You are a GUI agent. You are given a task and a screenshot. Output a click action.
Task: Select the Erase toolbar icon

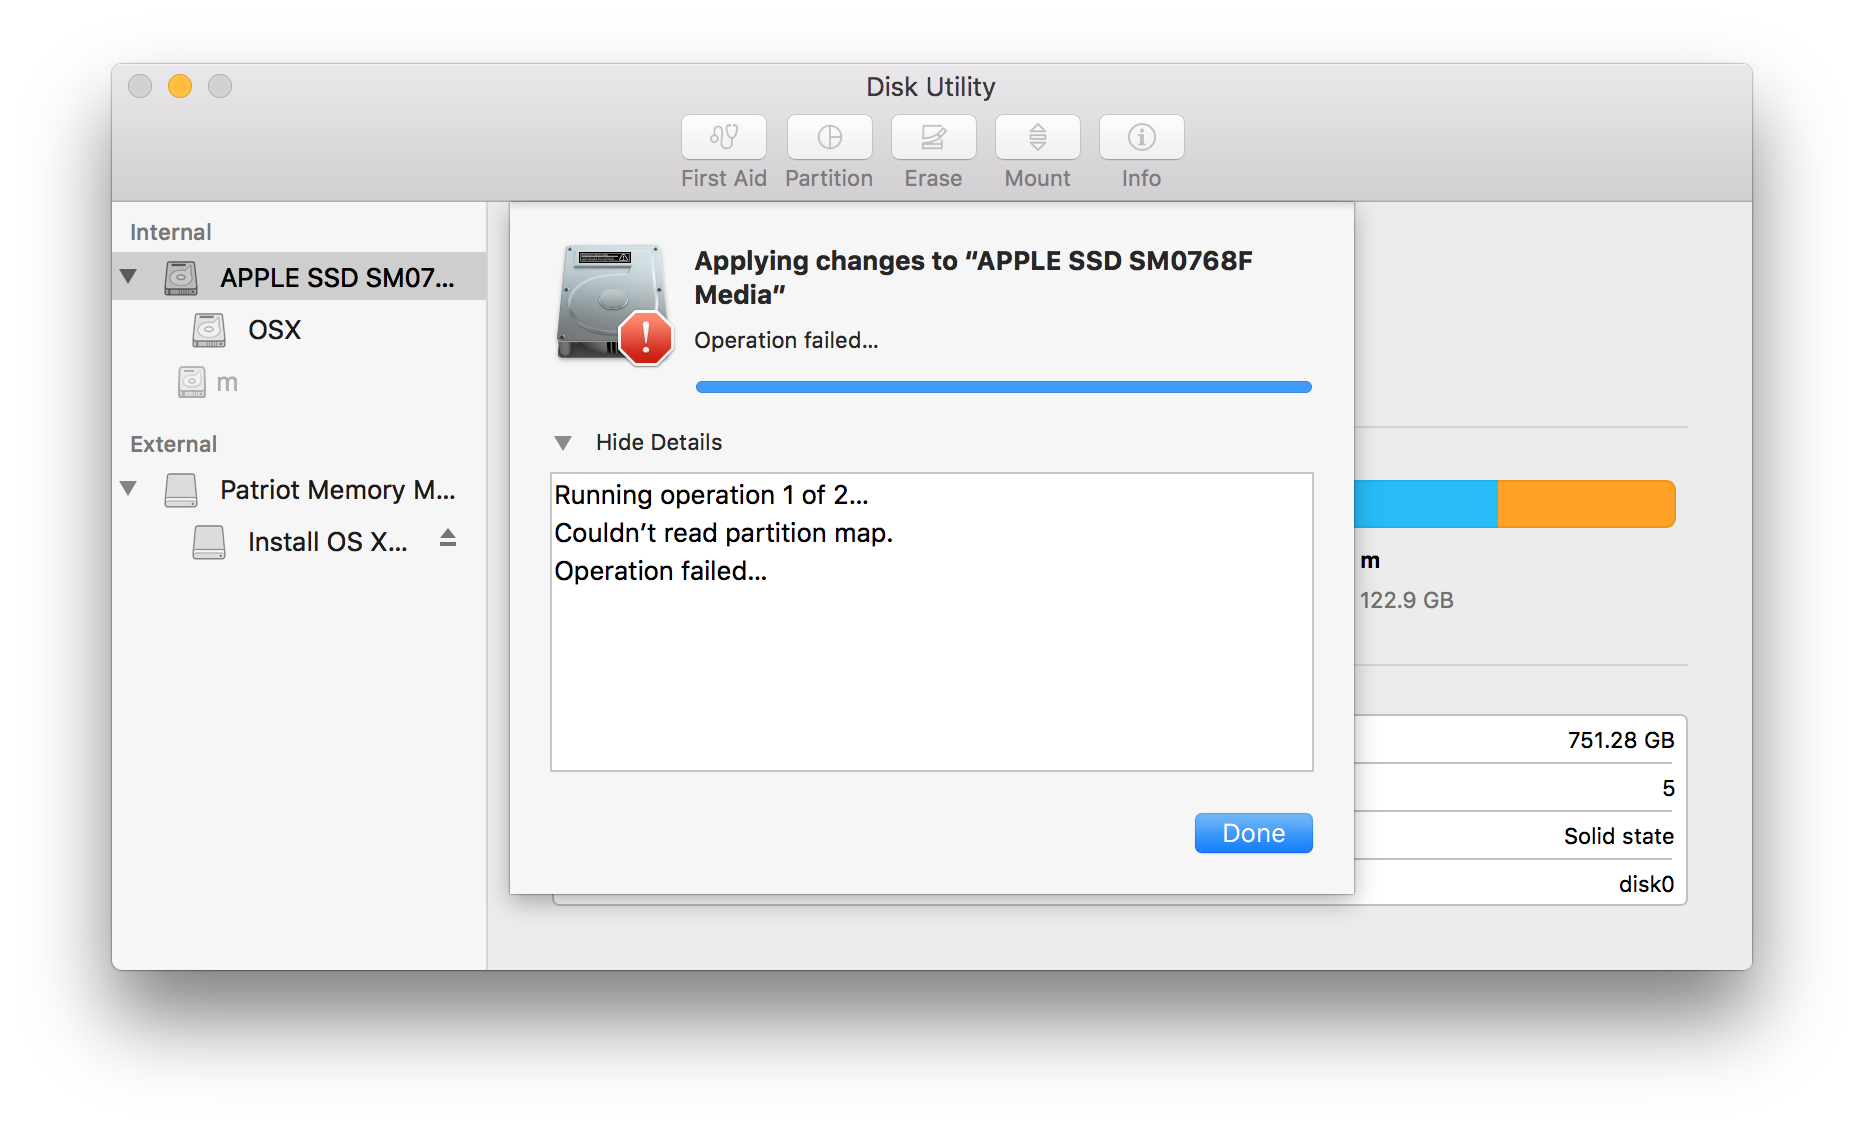[933, 137]
